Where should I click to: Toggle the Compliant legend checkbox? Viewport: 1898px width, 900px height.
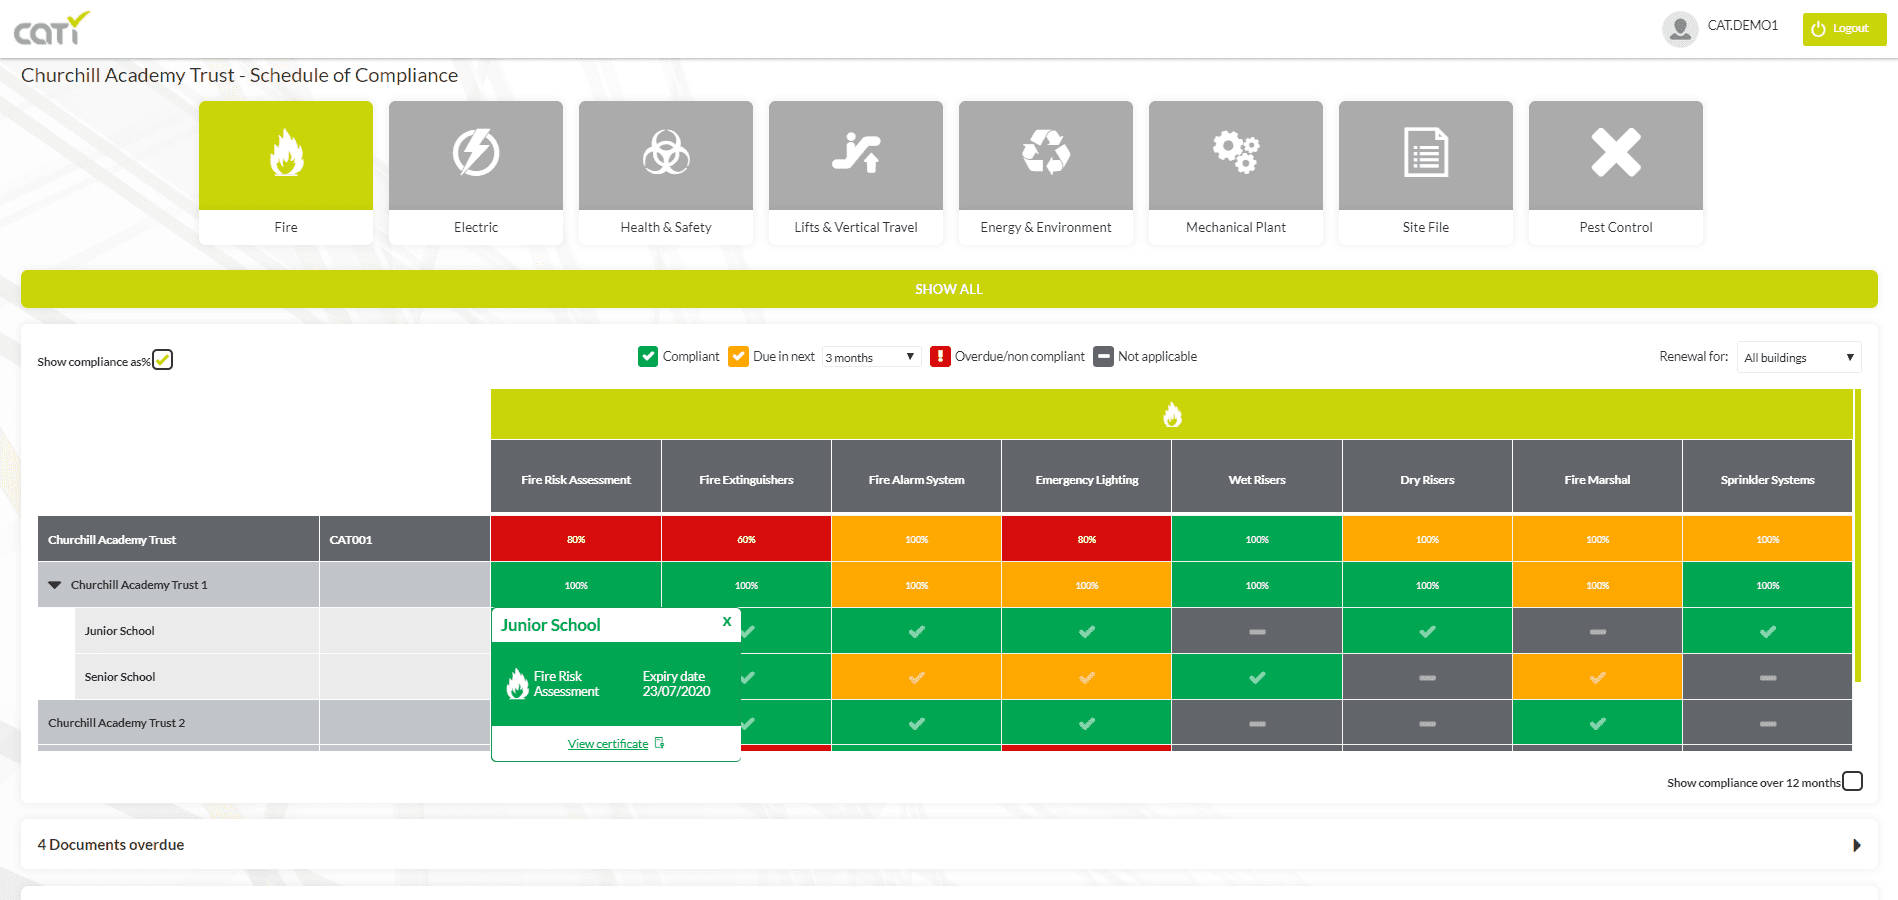click(648, 356)
